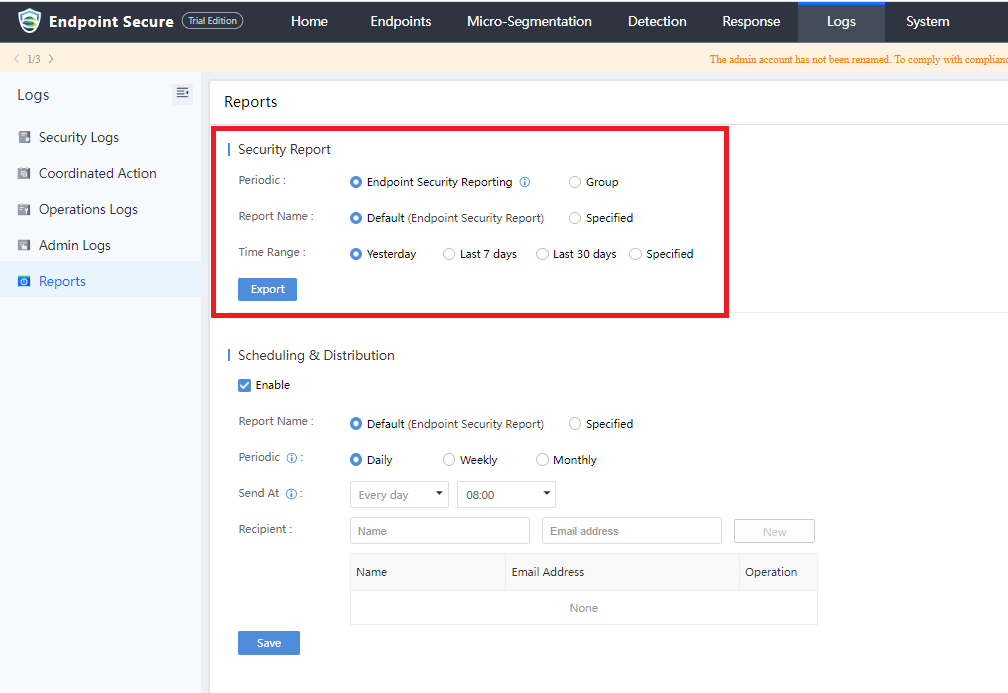Click the Email address input field
1008x693 pixels.
click(631, 531)
